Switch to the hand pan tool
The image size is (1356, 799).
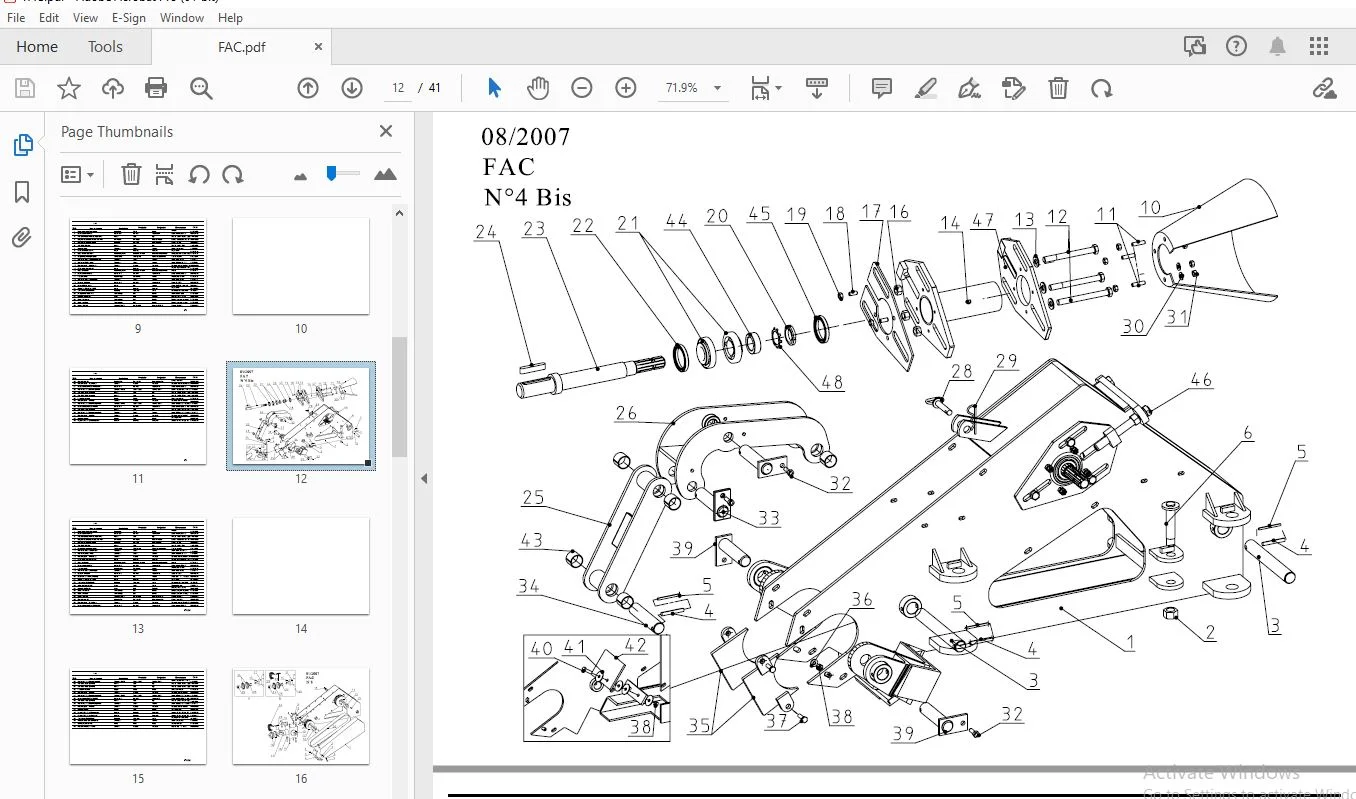pyautogui.click(x=538, y=88)
